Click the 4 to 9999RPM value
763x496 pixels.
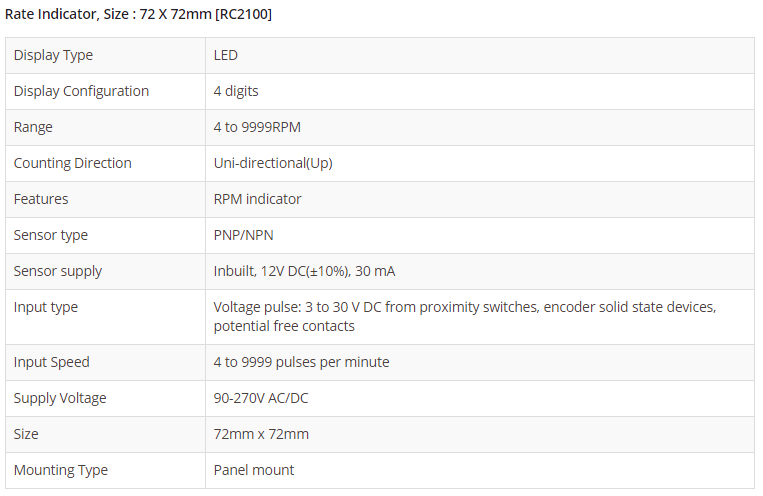(257, 127)
